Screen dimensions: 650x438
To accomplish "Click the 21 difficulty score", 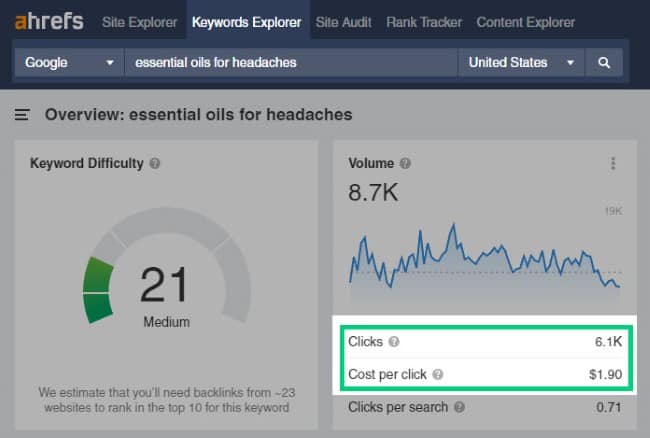I will [165, 285].
